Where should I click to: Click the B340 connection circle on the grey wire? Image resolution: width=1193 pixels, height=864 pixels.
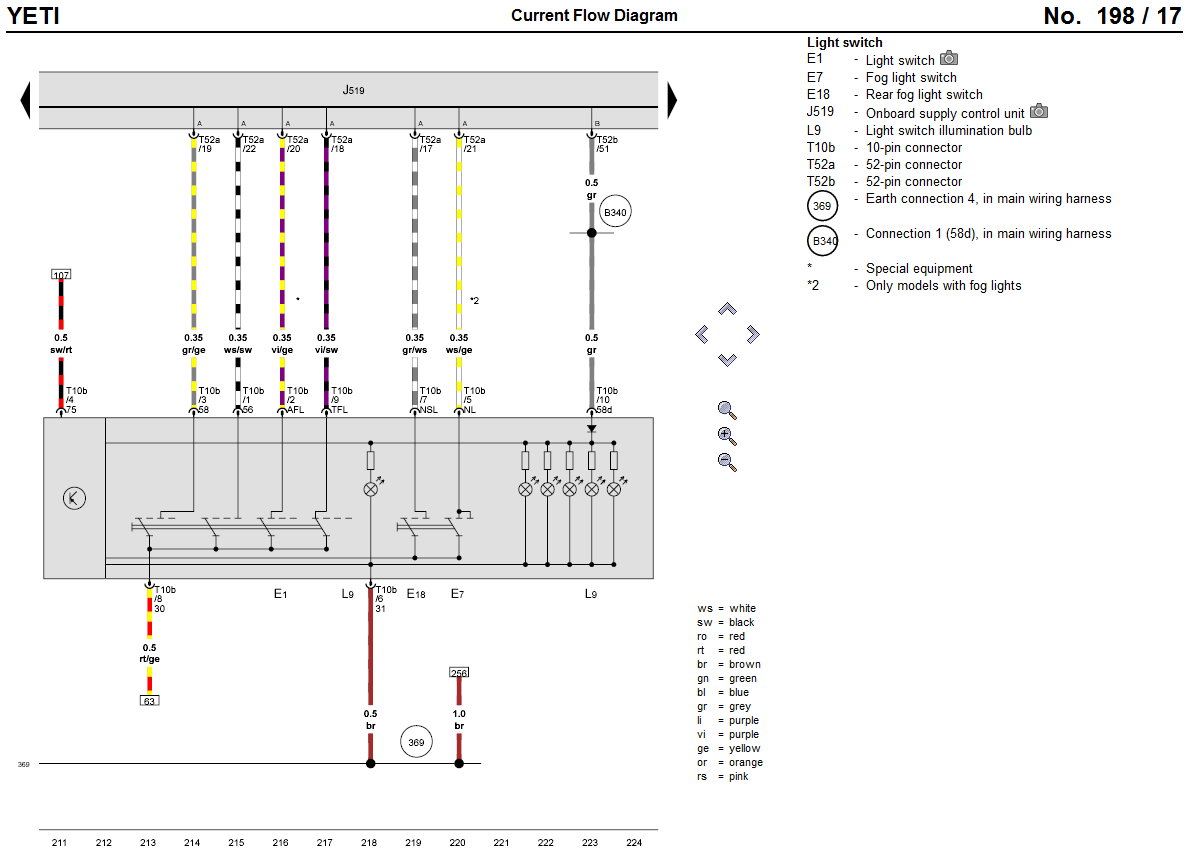point(616,212)
